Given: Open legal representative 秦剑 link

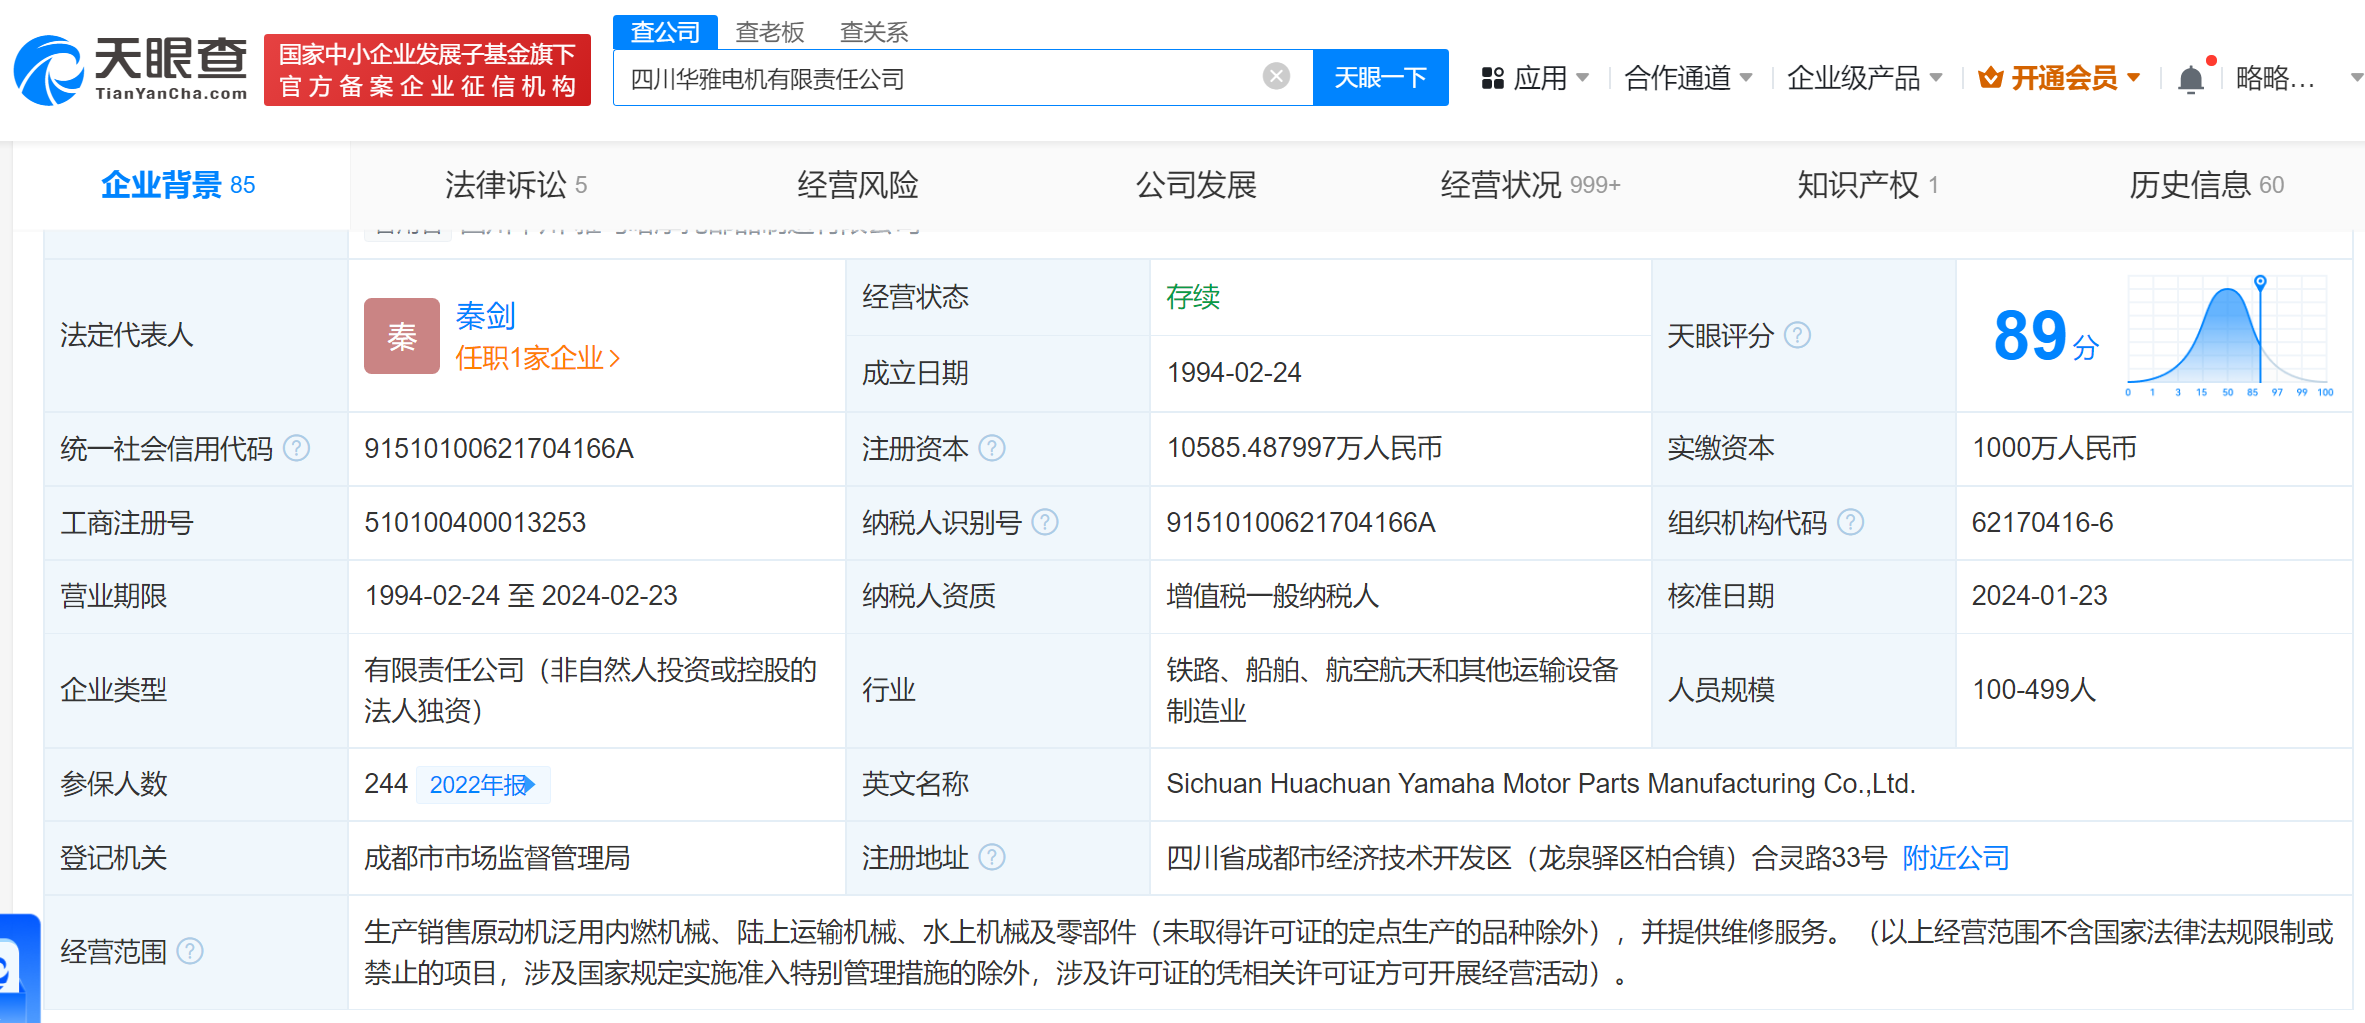Looking at the screenshot, I should [485, 316].
